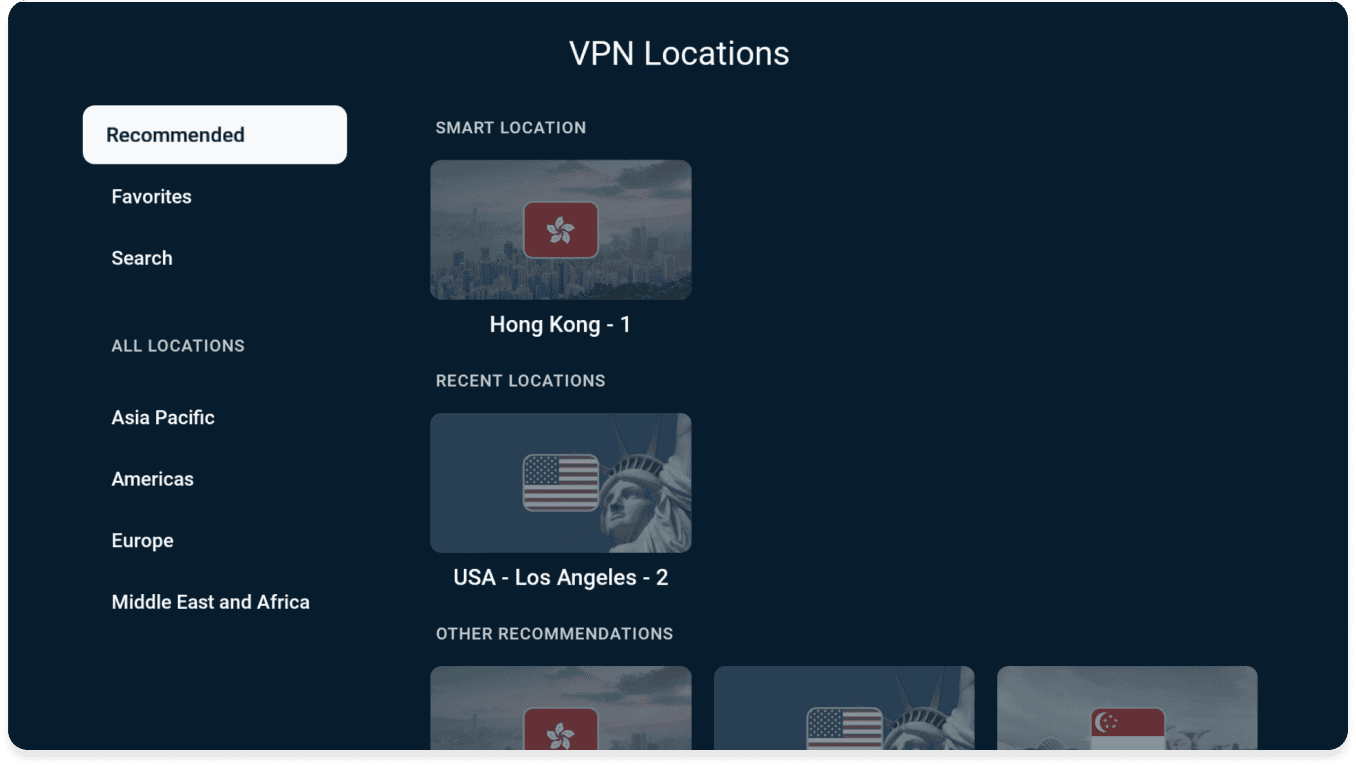The height and width of the screenshot is (766, 1356).
Task: Open Search in the sidebar
Action: [x=142, y=258]
